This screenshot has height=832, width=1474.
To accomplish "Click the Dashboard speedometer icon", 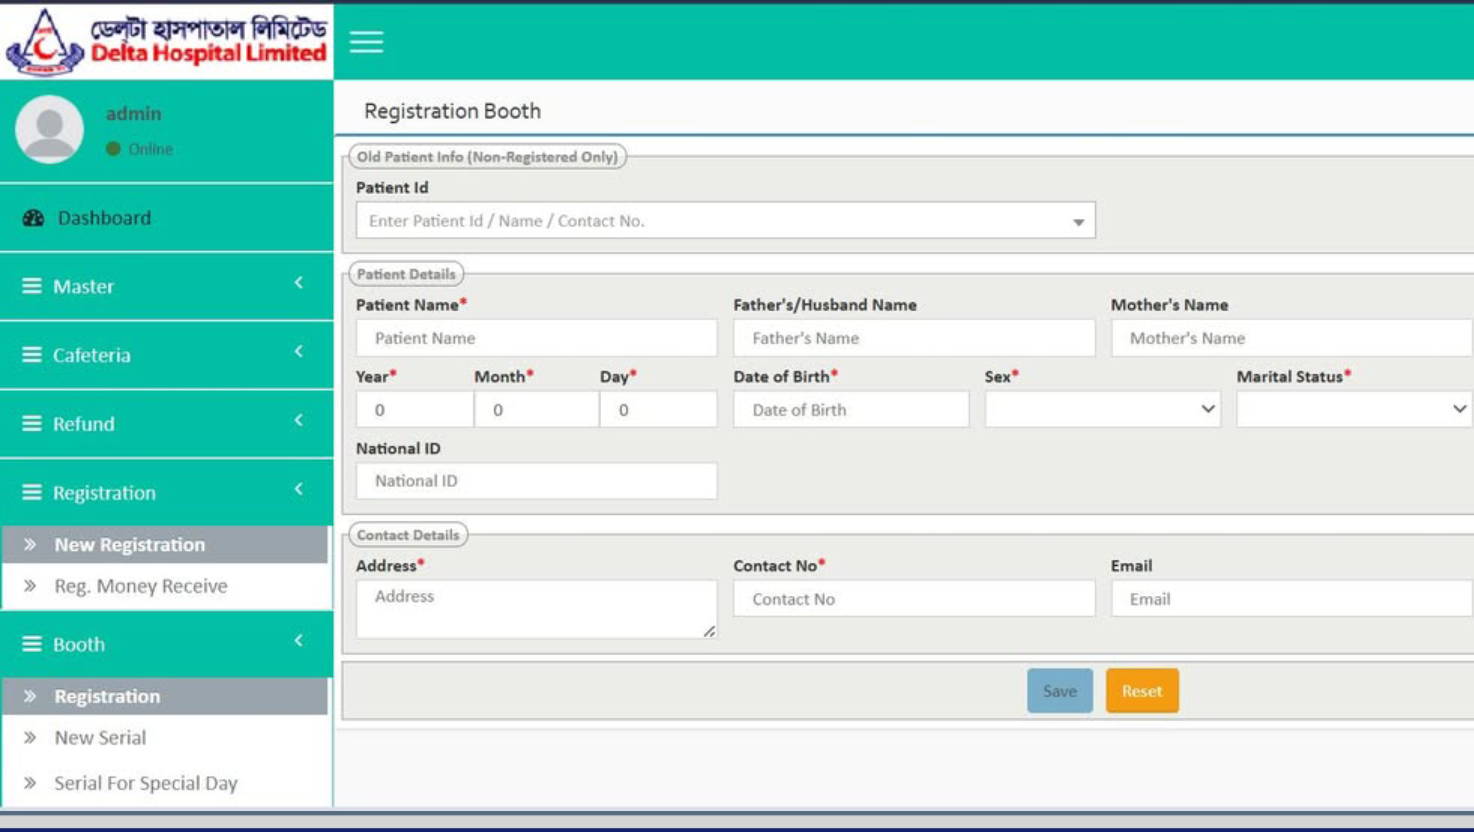I will pyautogui.click(x=33, y=218).
